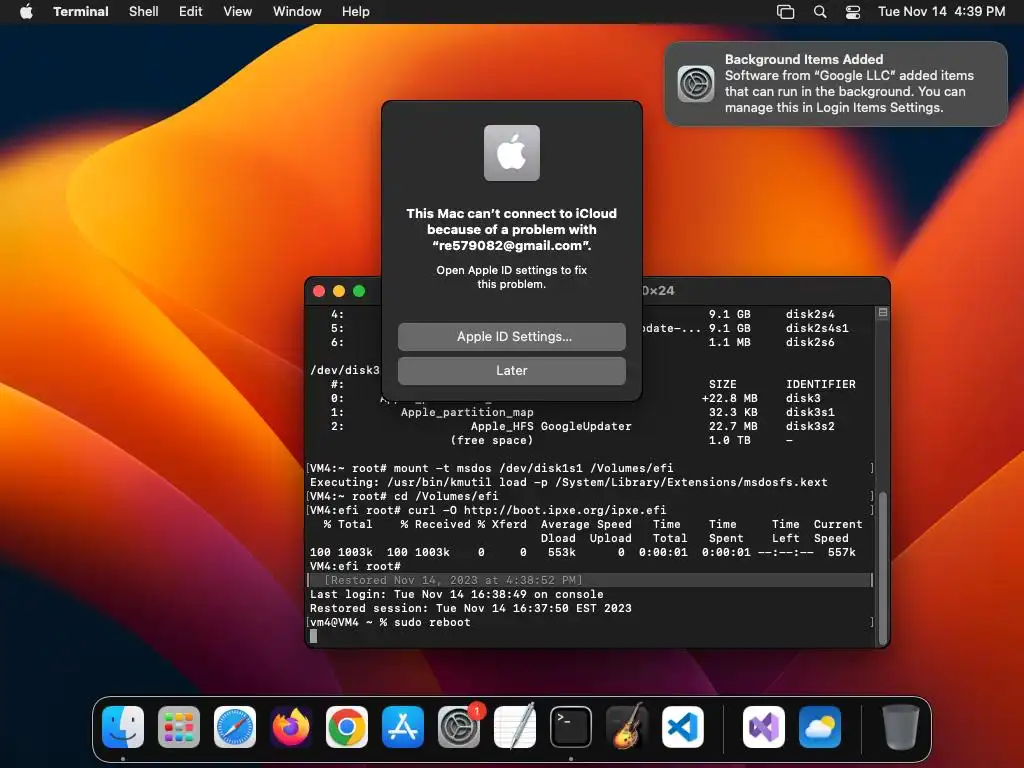This screenshot has width=1024, height=768.
Task: Open Visual Studio Code from the Dock
Action: 682,727
